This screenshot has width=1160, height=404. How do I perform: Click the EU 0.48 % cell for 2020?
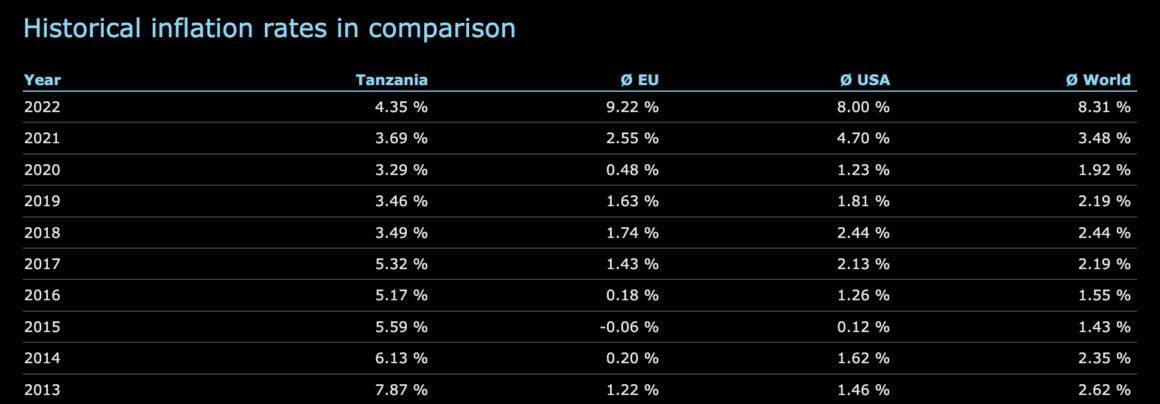coord(630,169)
